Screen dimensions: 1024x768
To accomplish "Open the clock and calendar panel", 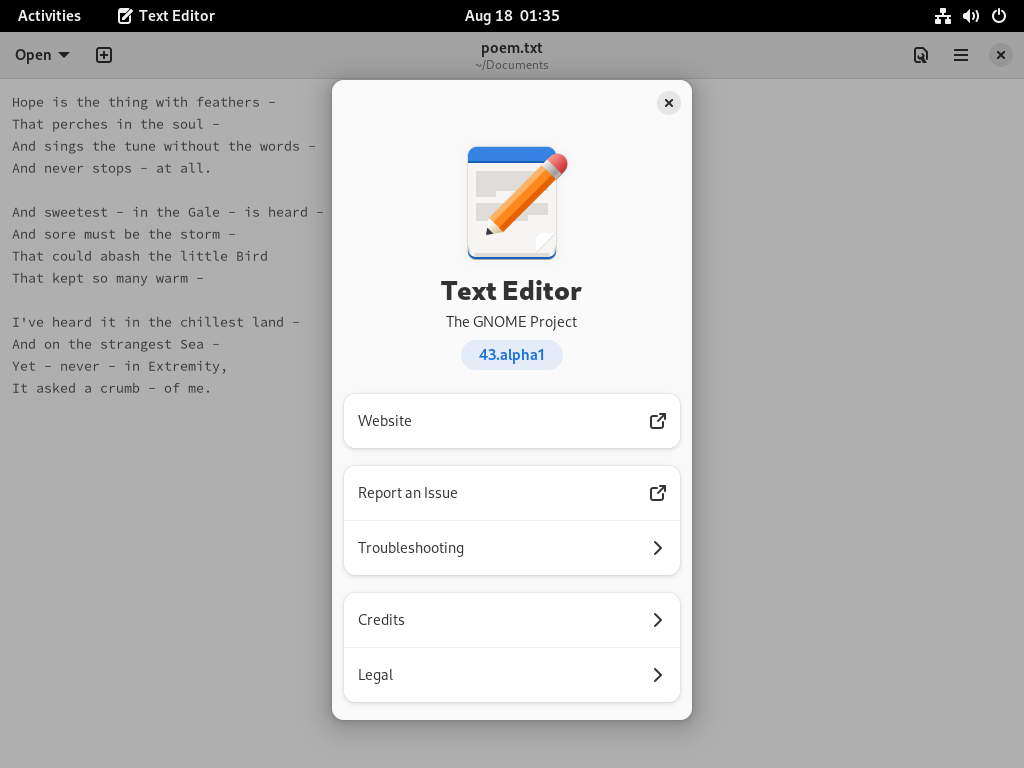I will click(512, 16).
